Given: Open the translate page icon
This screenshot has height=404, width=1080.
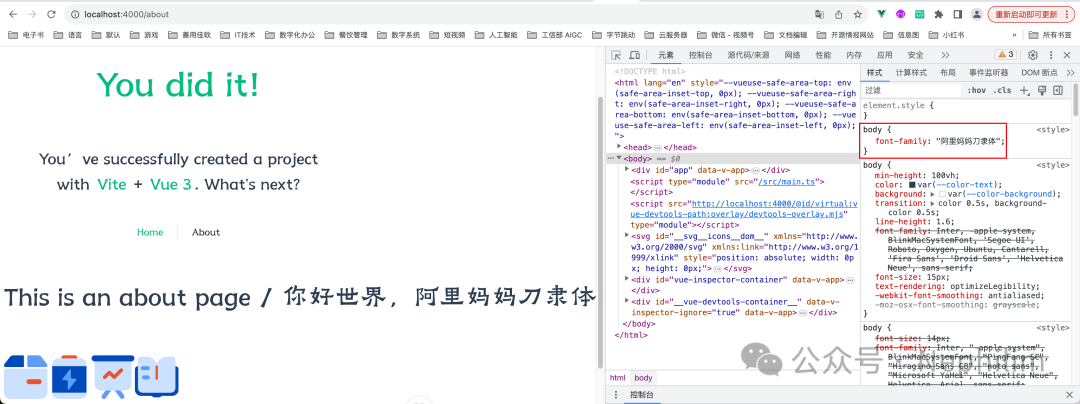Looking at the screenshot, I should [820, 14].
